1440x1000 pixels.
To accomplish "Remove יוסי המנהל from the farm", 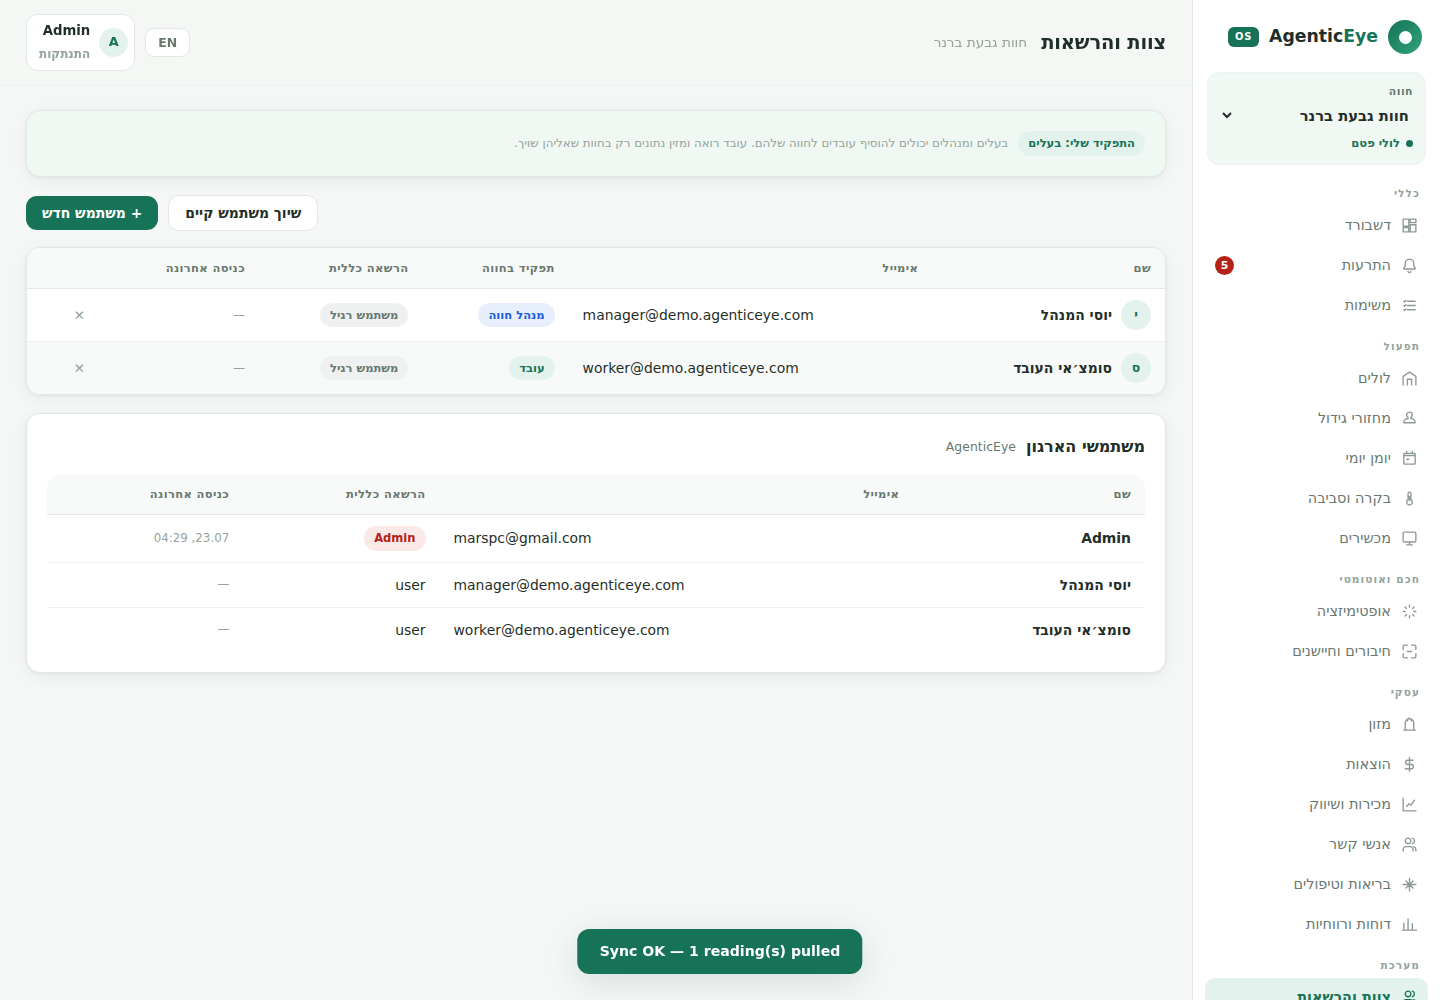I will point(79,315).
